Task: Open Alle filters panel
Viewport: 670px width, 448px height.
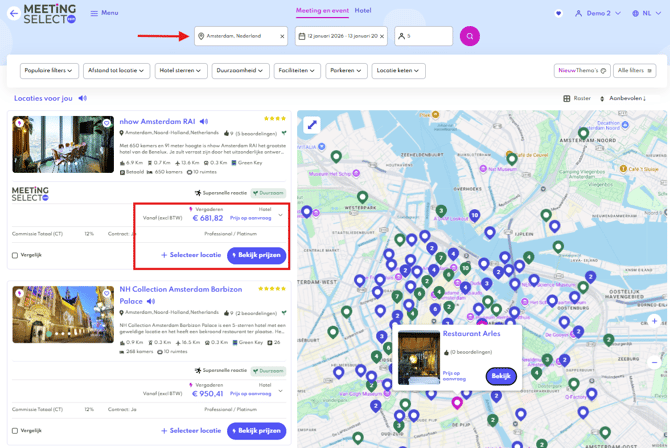Action: 635,71
